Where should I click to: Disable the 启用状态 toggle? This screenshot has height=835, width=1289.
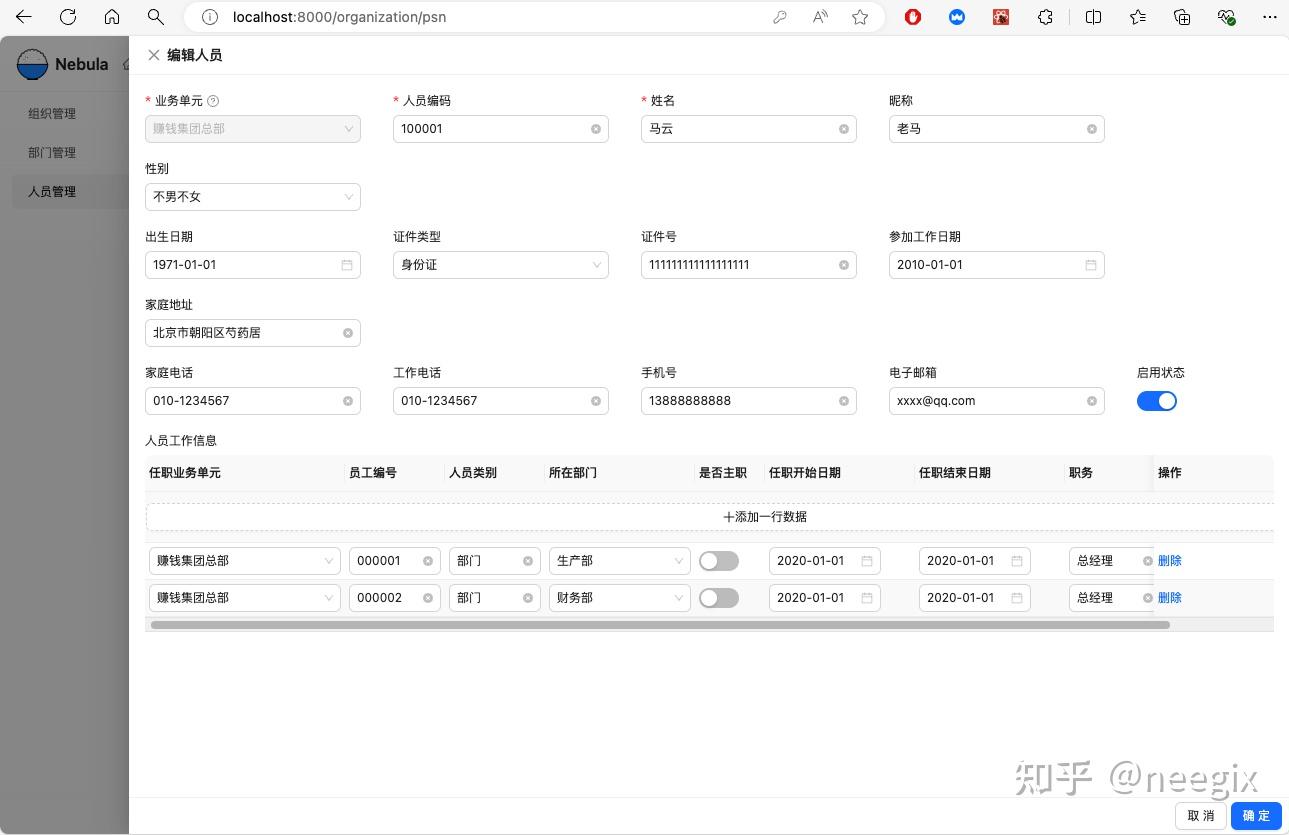click(x=1157, y=400)
